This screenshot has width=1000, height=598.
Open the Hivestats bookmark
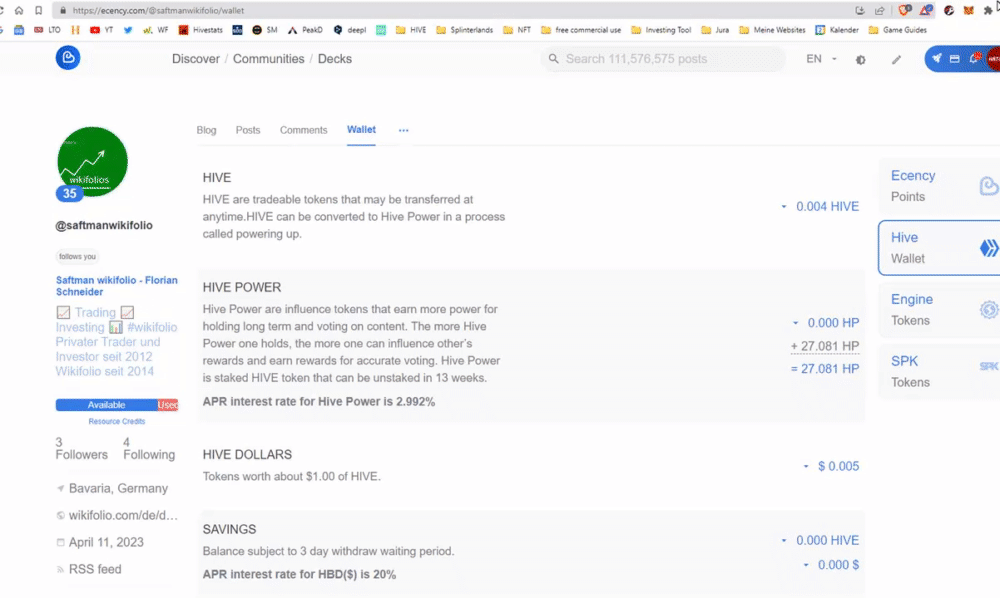(200, 30)
